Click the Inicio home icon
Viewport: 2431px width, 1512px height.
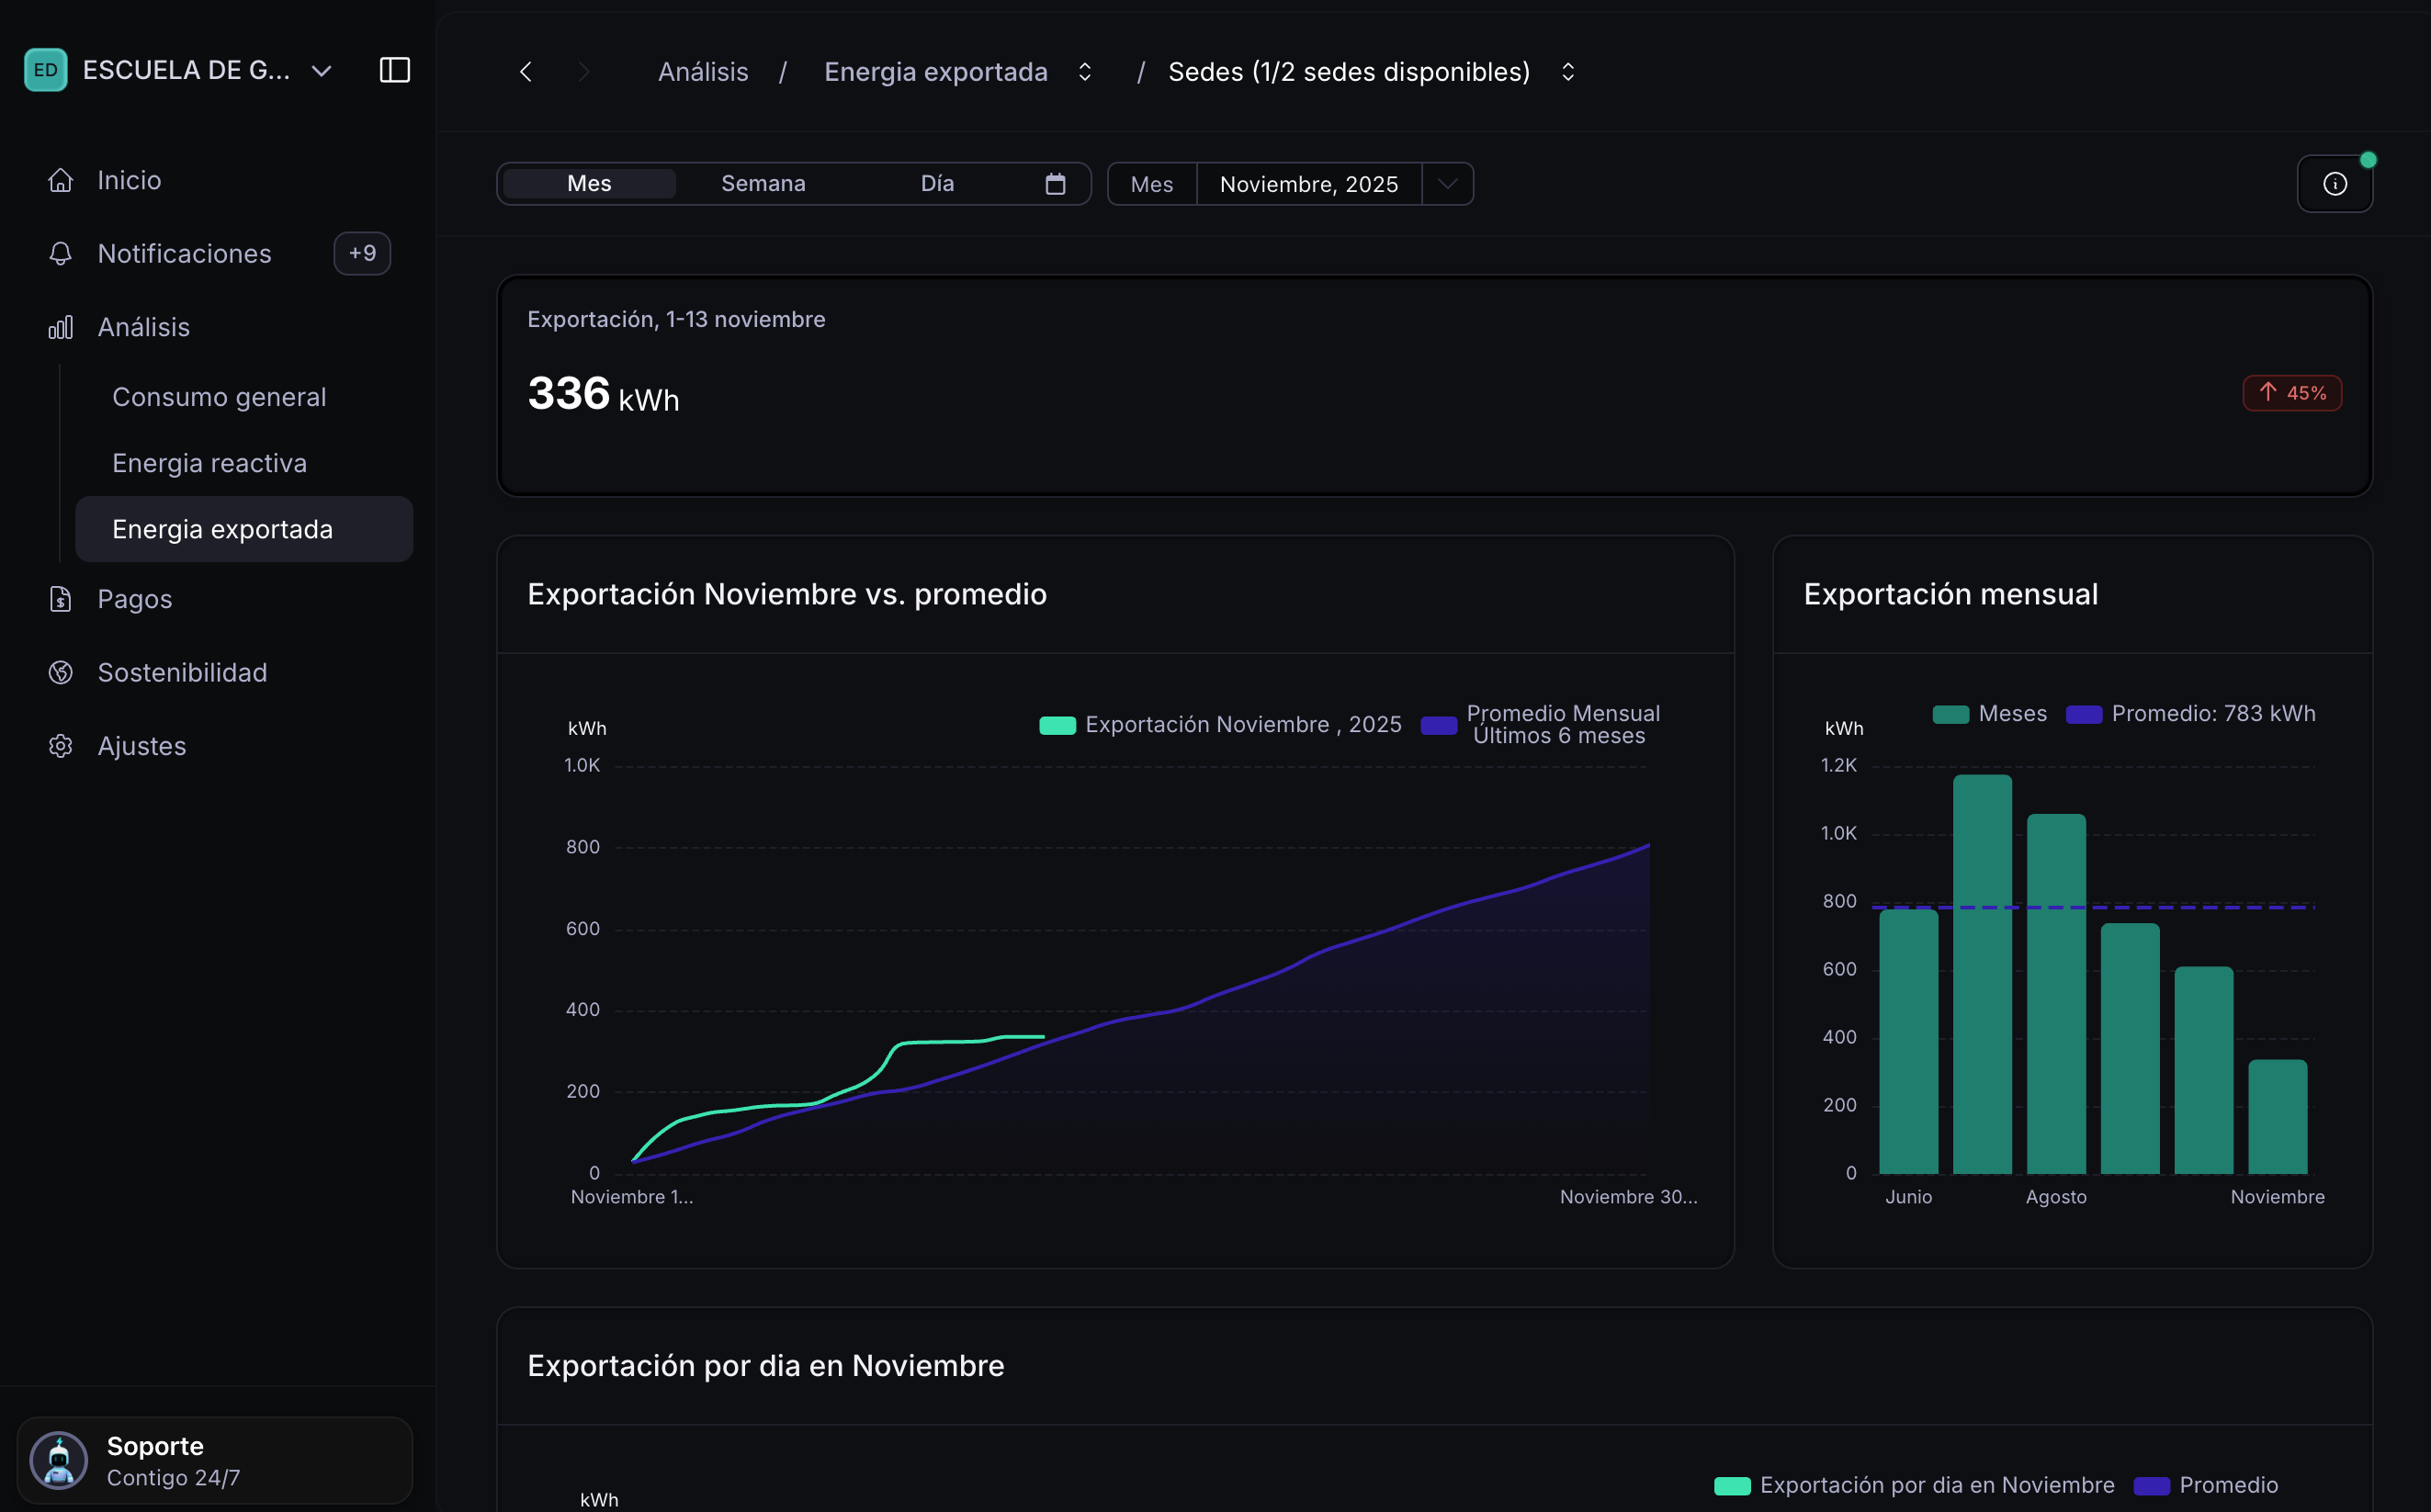click(61, 180)
